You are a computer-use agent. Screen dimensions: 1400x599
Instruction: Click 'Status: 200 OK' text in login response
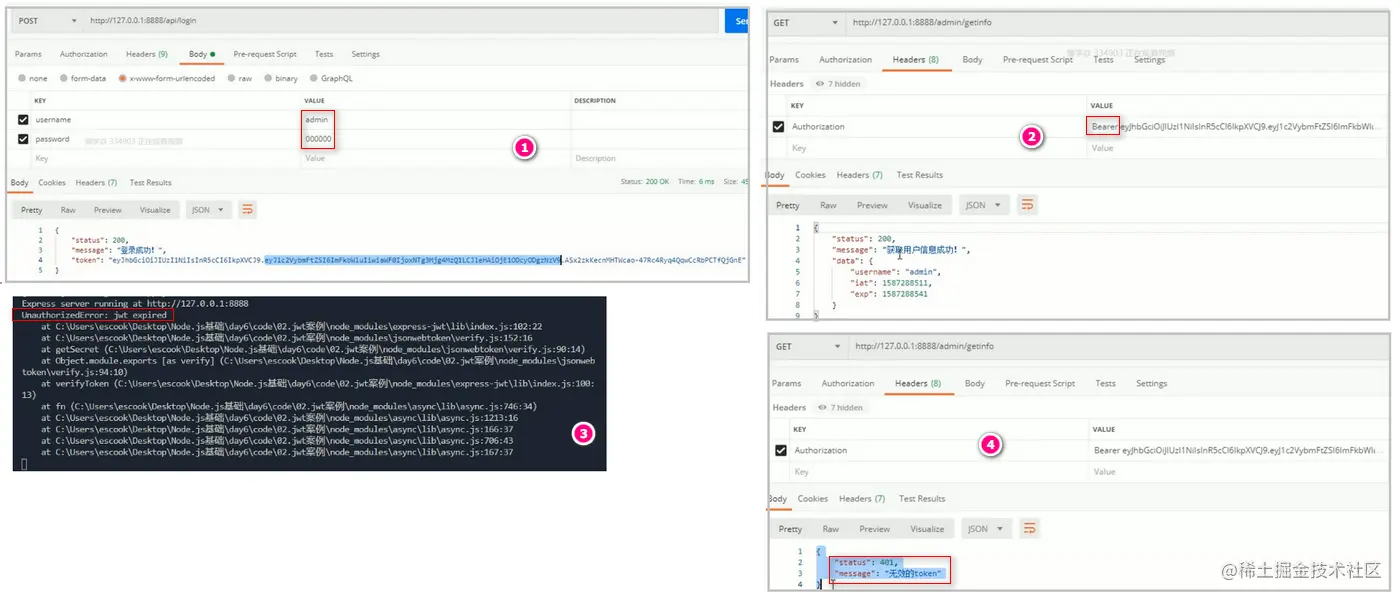coord(643,182)
